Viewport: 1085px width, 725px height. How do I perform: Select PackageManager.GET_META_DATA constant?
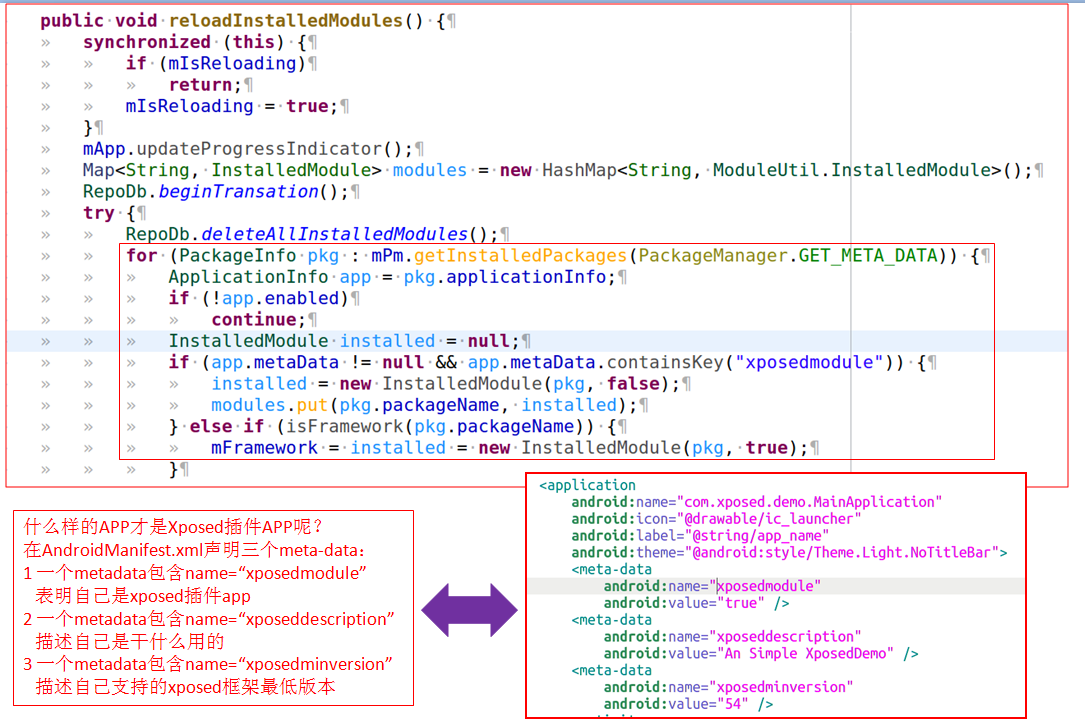pos(789,256)
